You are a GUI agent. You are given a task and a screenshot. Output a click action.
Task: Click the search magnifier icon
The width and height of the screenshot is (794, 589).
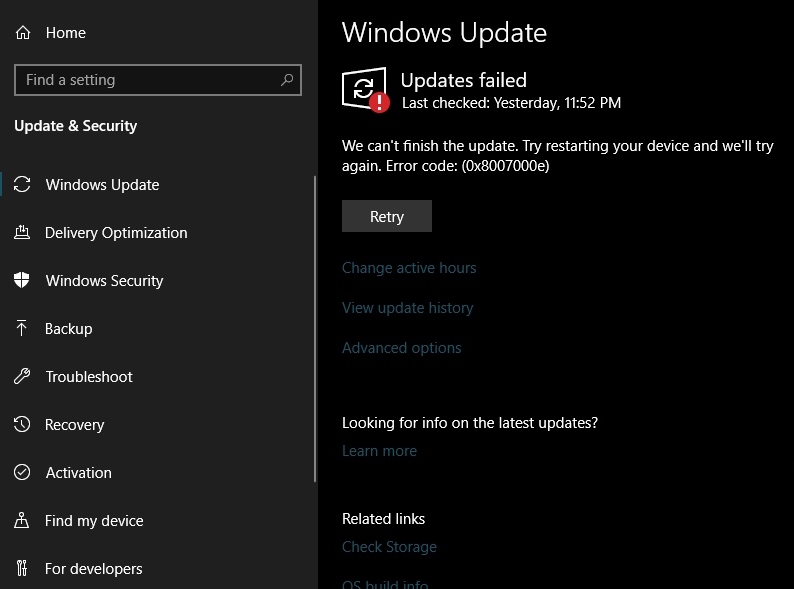pyautogui.click(x=287, y=80)
